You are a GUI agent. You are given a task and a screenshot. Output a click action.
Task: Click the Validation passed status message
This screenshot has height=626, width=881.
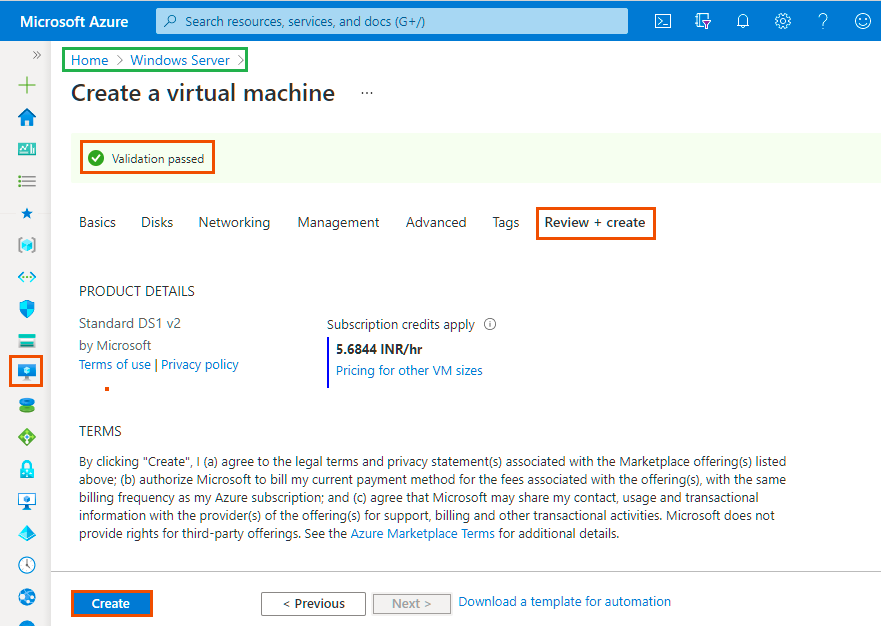pyautogui.click(x=147, y=158)
